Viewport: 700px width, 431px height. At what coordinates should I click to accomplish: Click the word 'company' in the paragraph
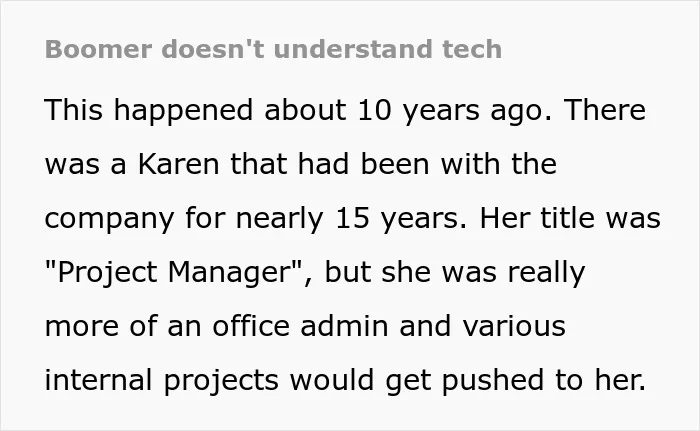(109, 220)
